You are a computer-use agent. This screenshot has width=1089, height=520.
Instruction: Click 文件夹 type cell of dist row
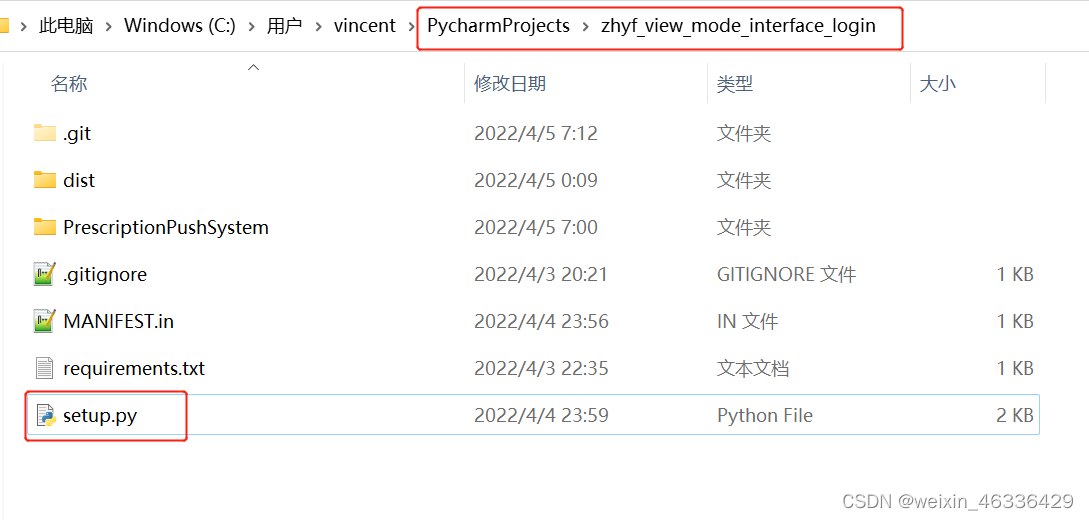(744, 181)
